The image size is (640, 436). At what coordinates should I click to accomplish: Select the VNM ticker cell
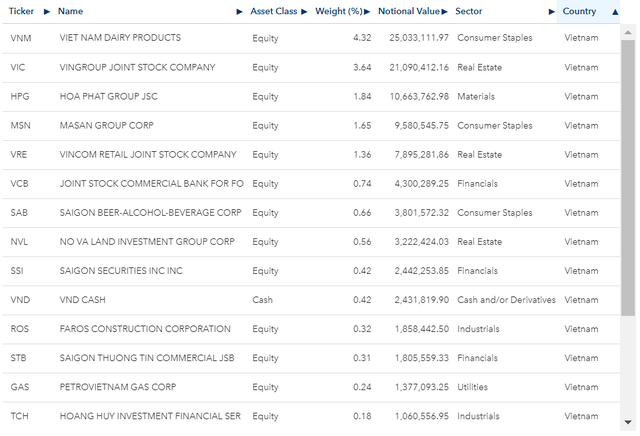coord(21,38)
